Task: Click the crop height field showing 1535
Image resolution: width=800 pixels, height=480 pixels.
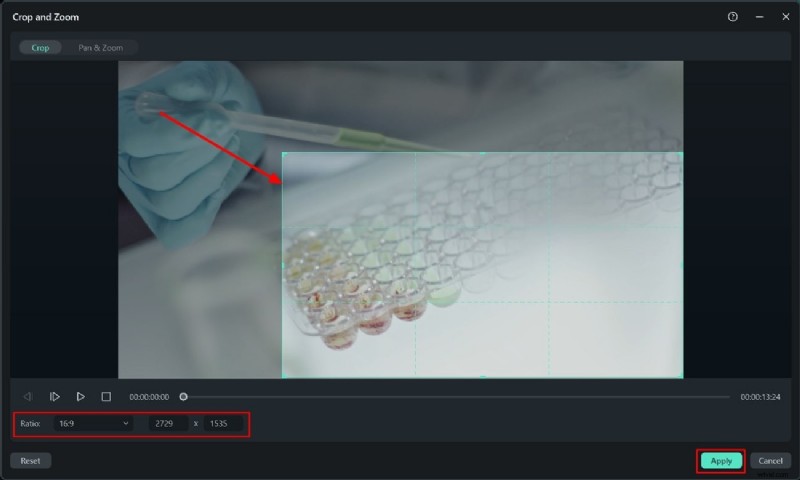Action: point(223,423)
